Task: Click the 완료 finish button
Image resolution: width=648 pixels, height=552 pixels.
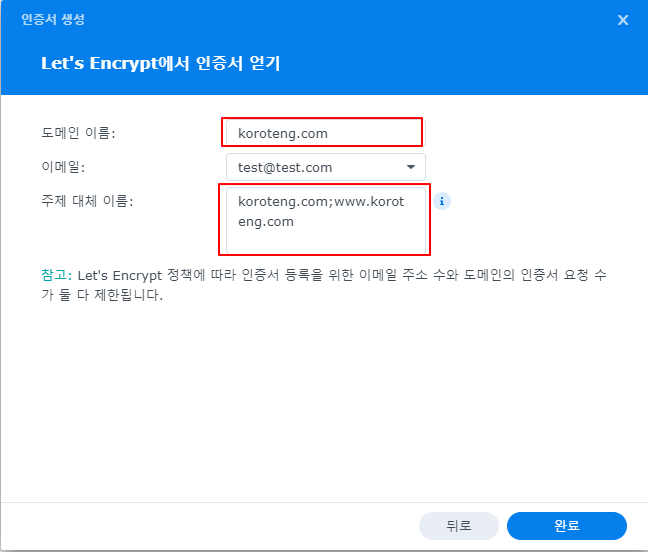Action: (x=567, y=526)
